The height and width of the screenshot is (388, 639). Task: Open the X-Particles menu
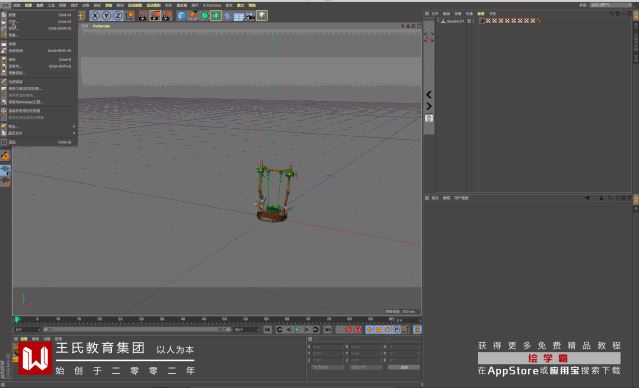pyautogui.click(x=212, y=5)
